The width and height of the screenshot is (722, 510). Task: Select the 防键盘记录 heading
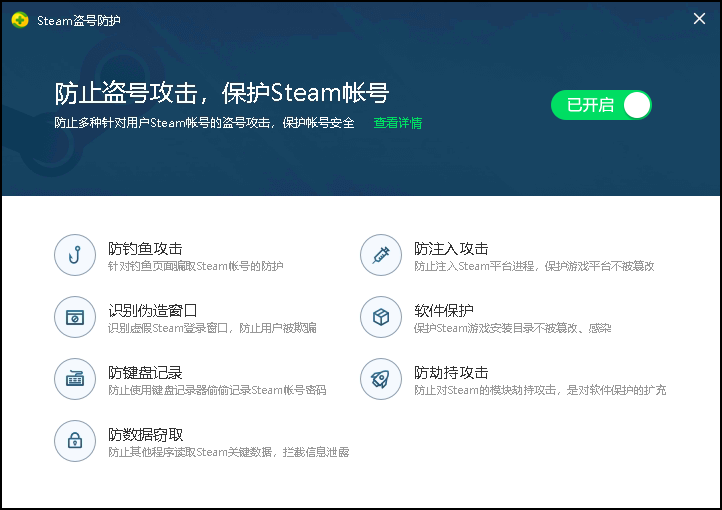(146, 372)
